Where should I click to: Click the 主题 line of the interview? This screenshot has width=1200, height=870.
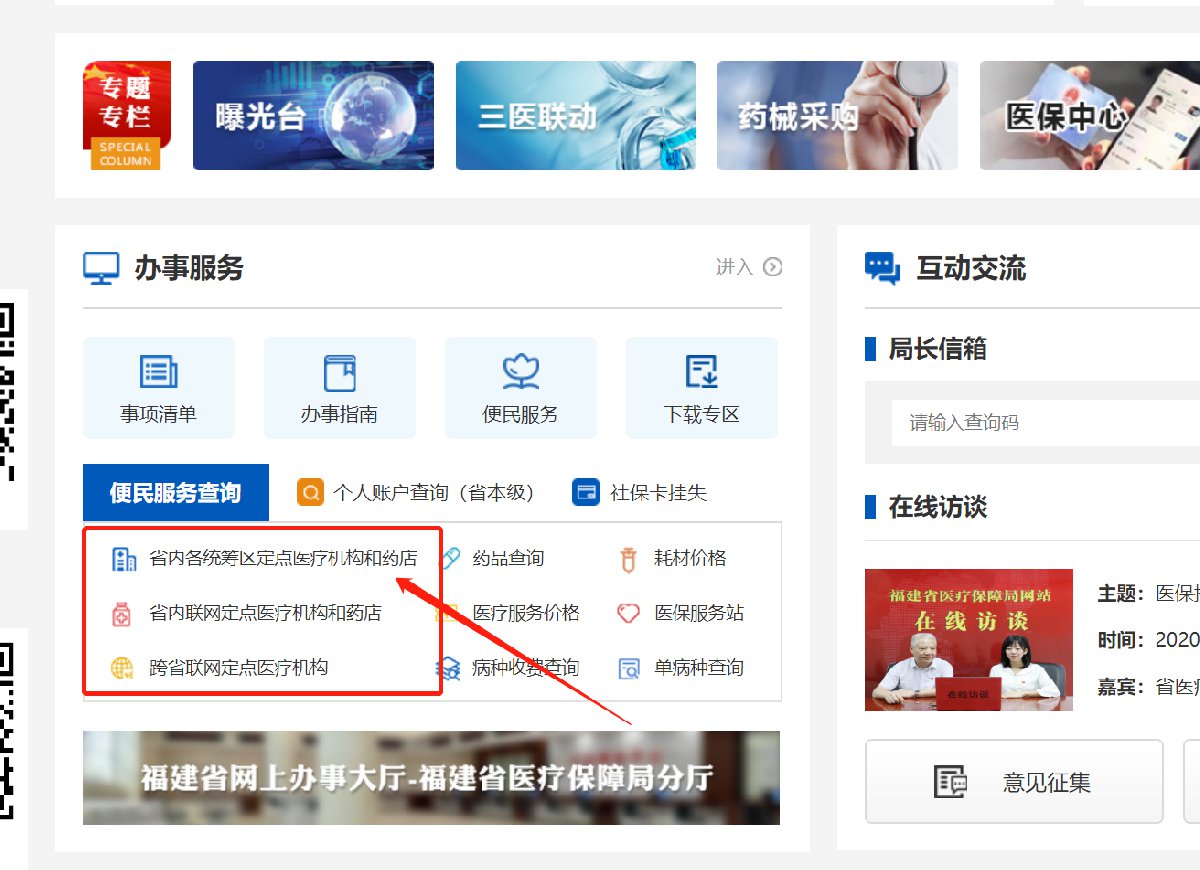tap(1148, 593)
